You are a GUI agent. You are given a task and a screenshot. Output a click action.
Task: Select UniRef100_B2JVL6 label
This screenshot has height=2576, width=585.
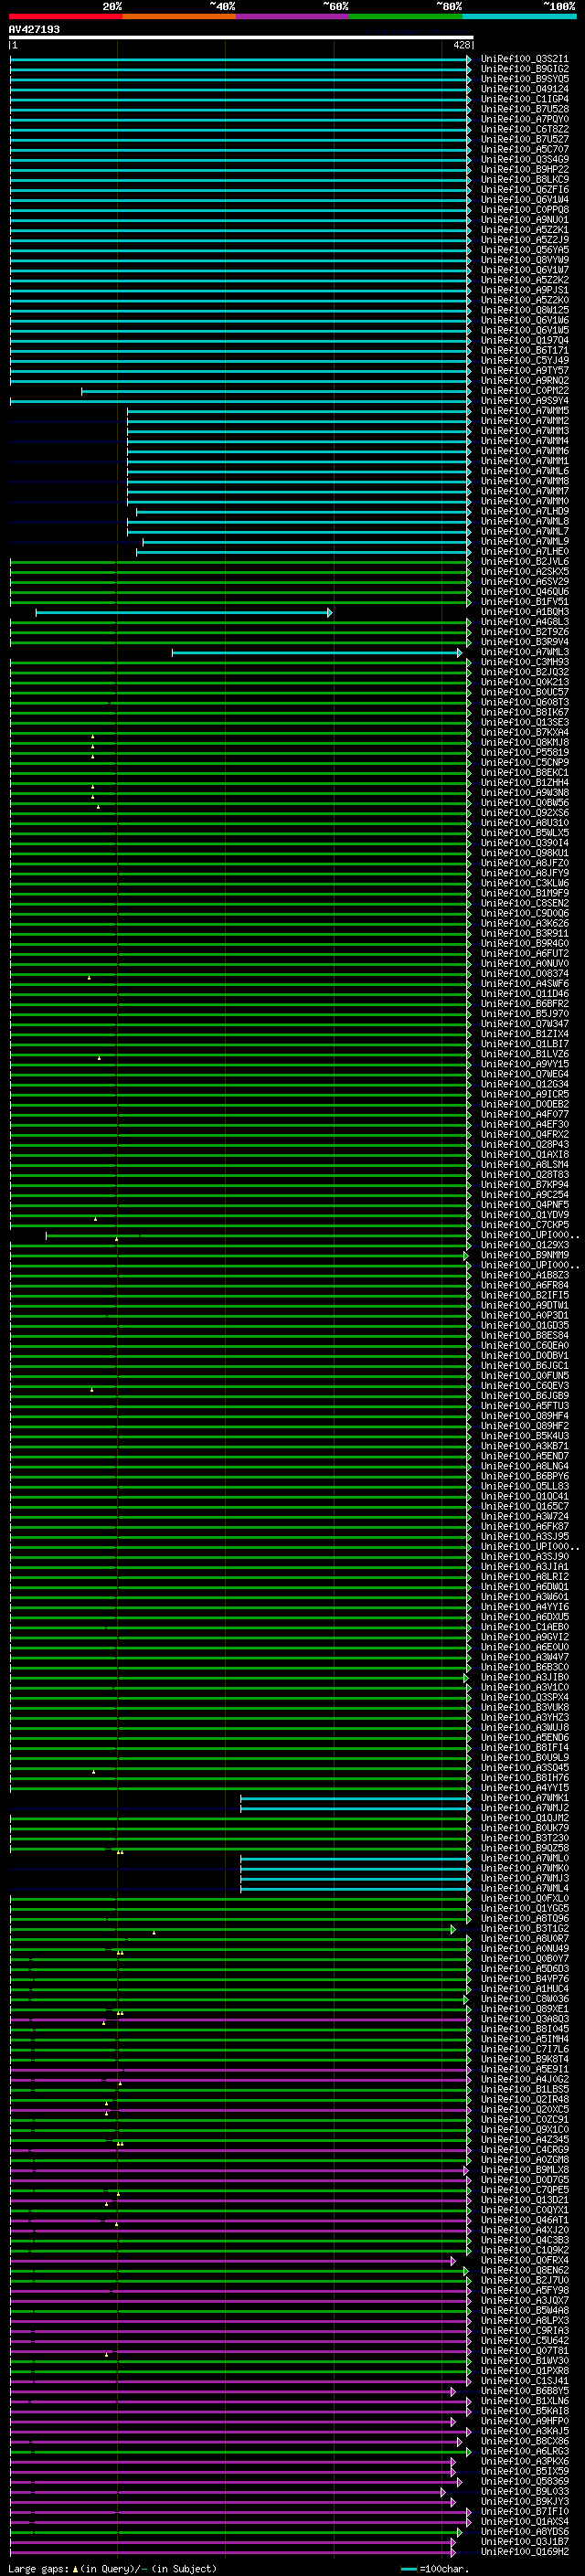pos(525,562)
